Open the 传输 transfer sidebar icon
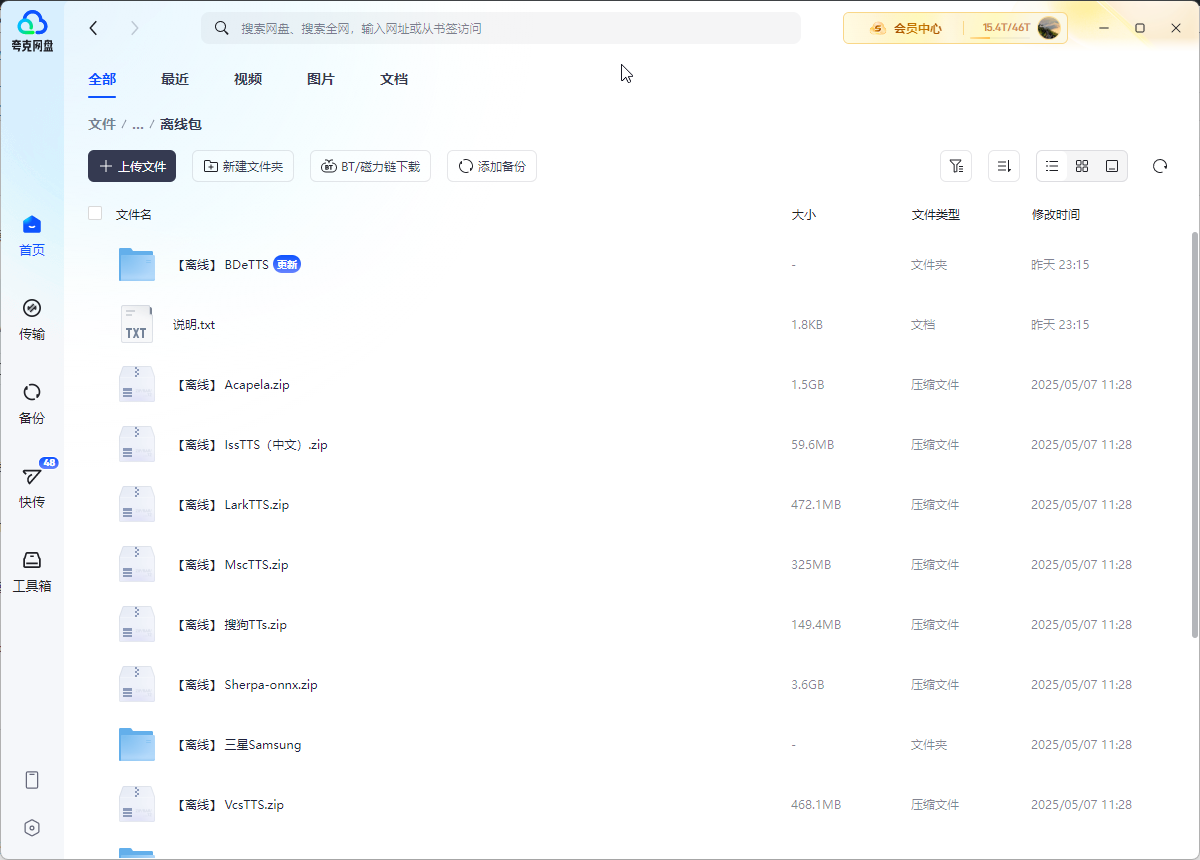Viewport: 1200px width, 860px height. (x=32, y=308)
